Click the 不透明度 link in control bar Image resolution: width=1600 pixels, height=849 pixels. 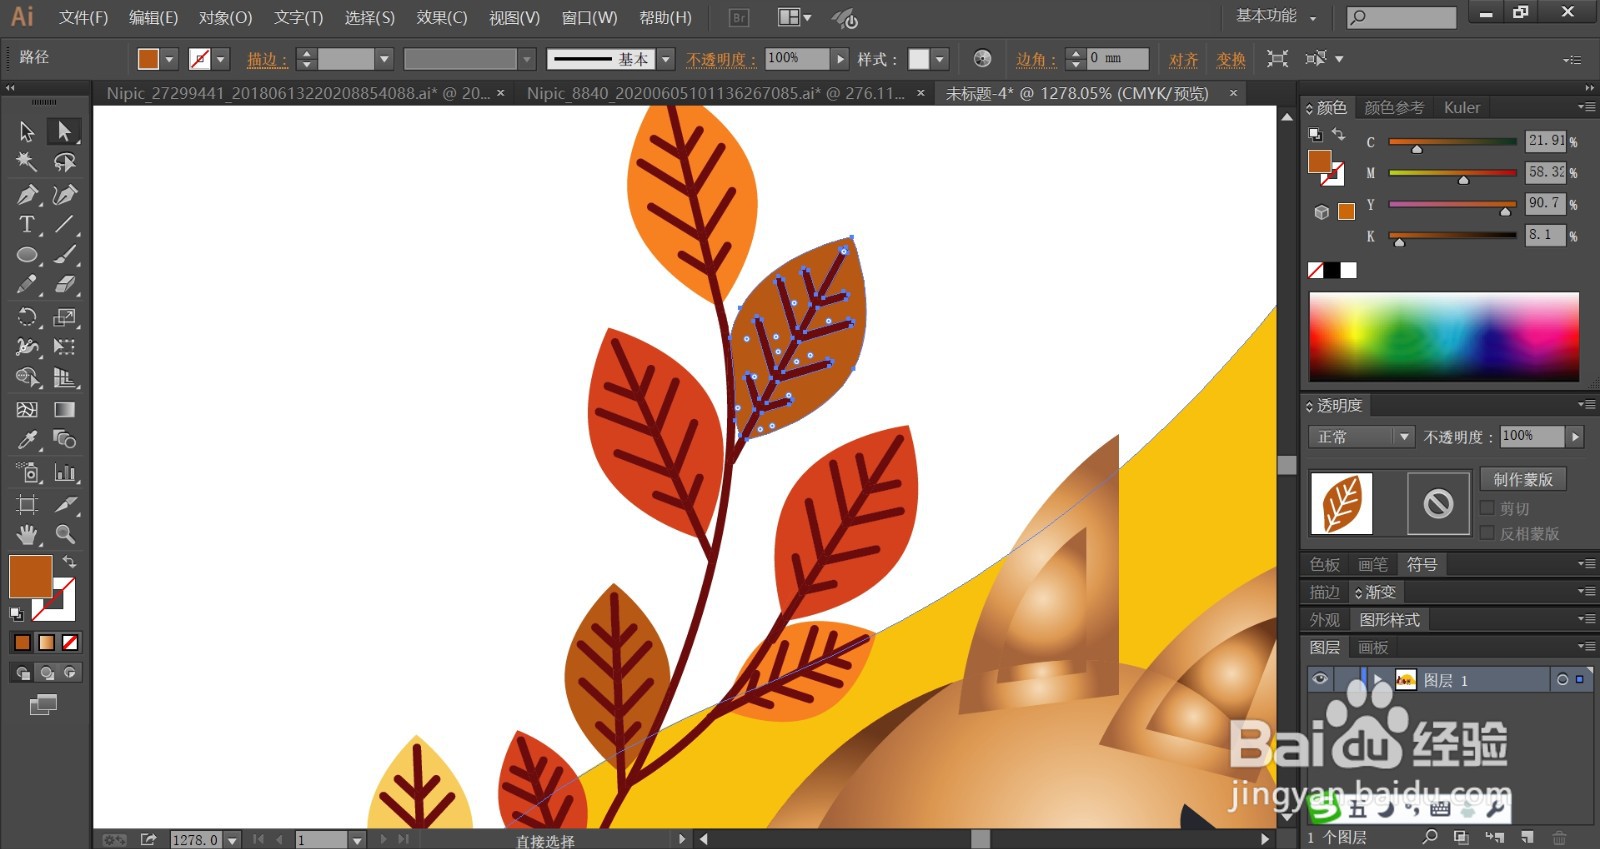tap(721, 59)
